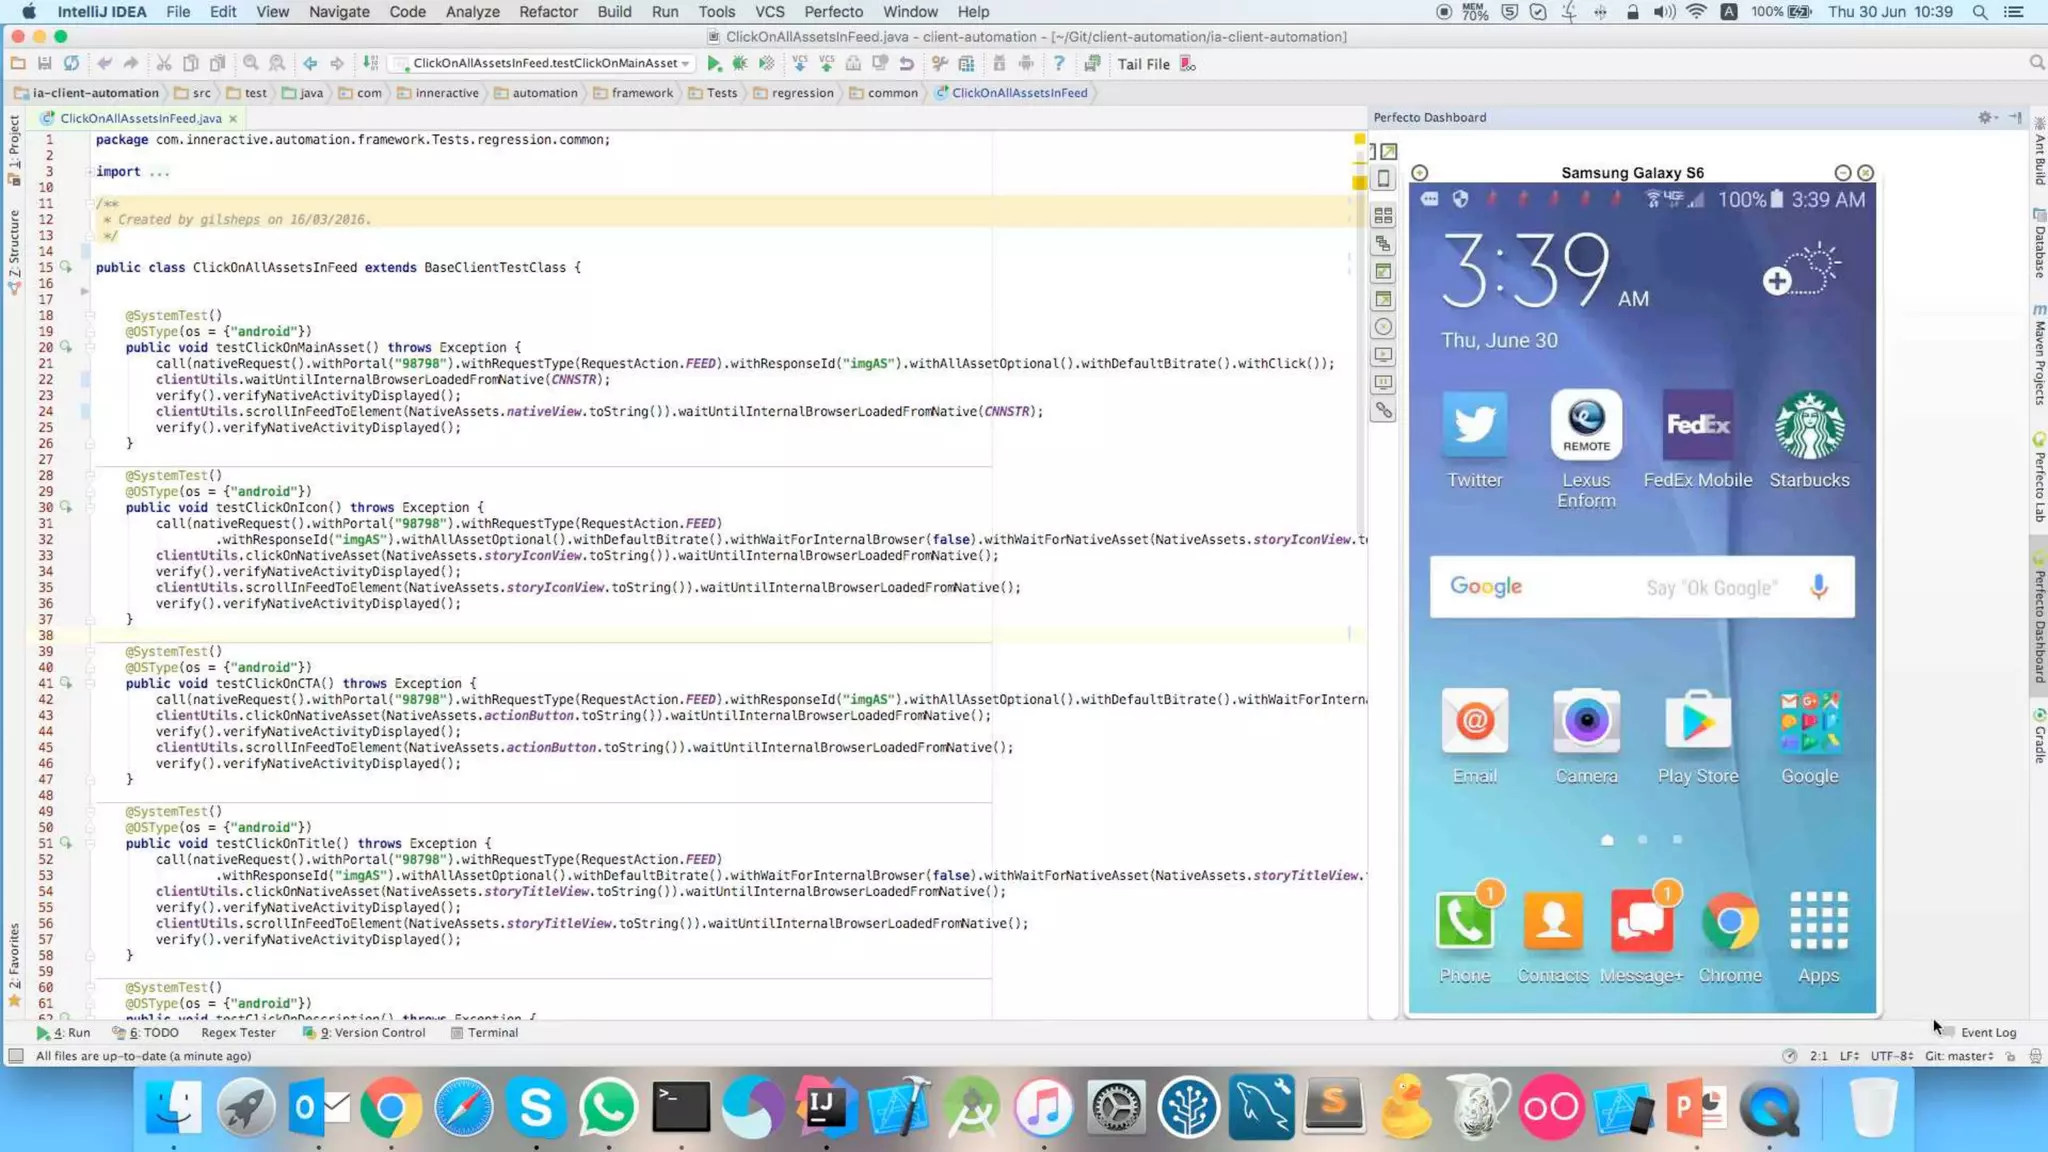Click the Tail File button

1143,64
